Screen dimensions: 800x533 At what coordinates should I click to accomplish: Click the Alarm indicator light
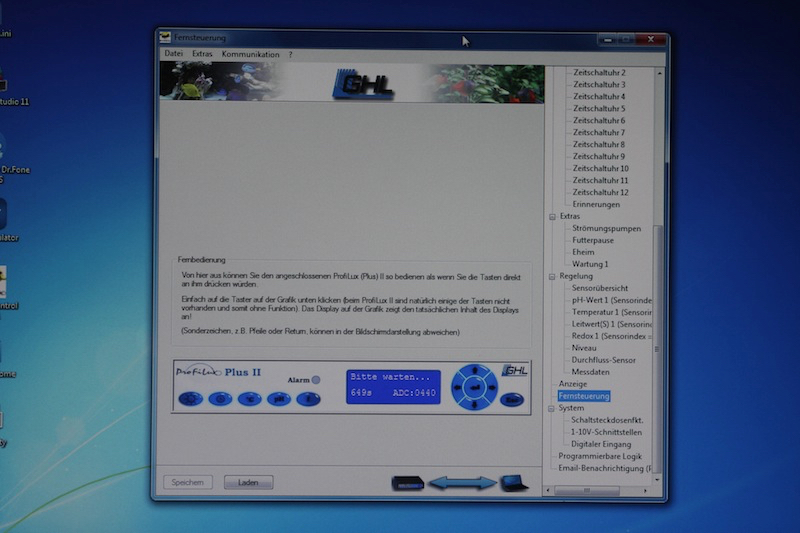(316, 380)
